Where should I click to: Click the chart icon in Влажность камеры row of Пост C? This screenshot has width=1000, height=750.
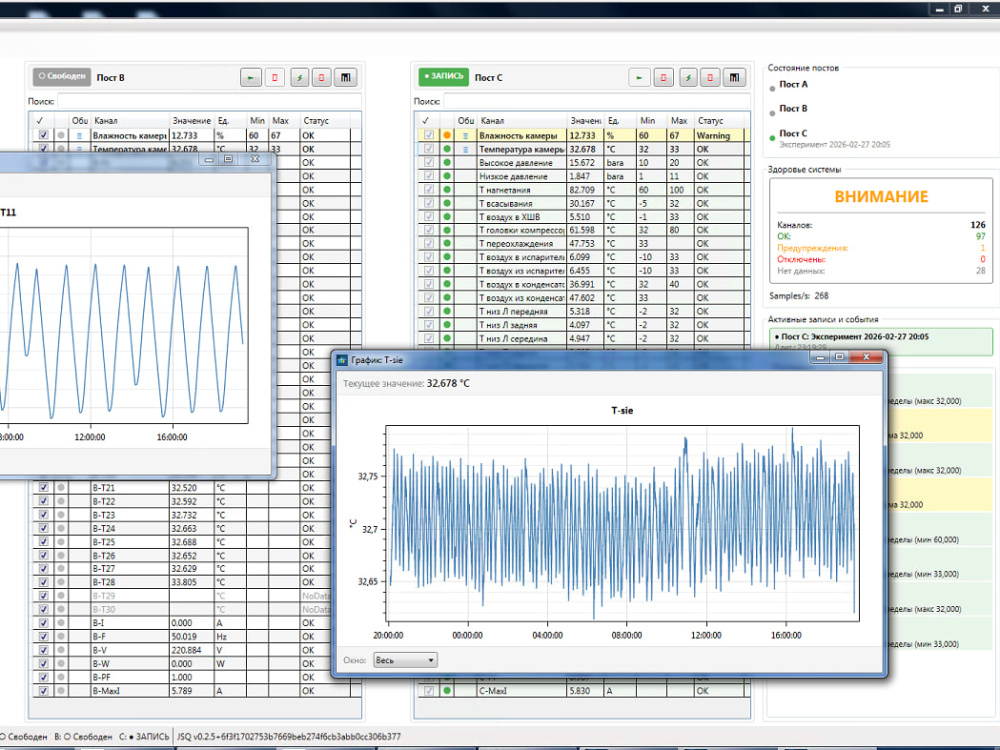(x=466, y=136)
